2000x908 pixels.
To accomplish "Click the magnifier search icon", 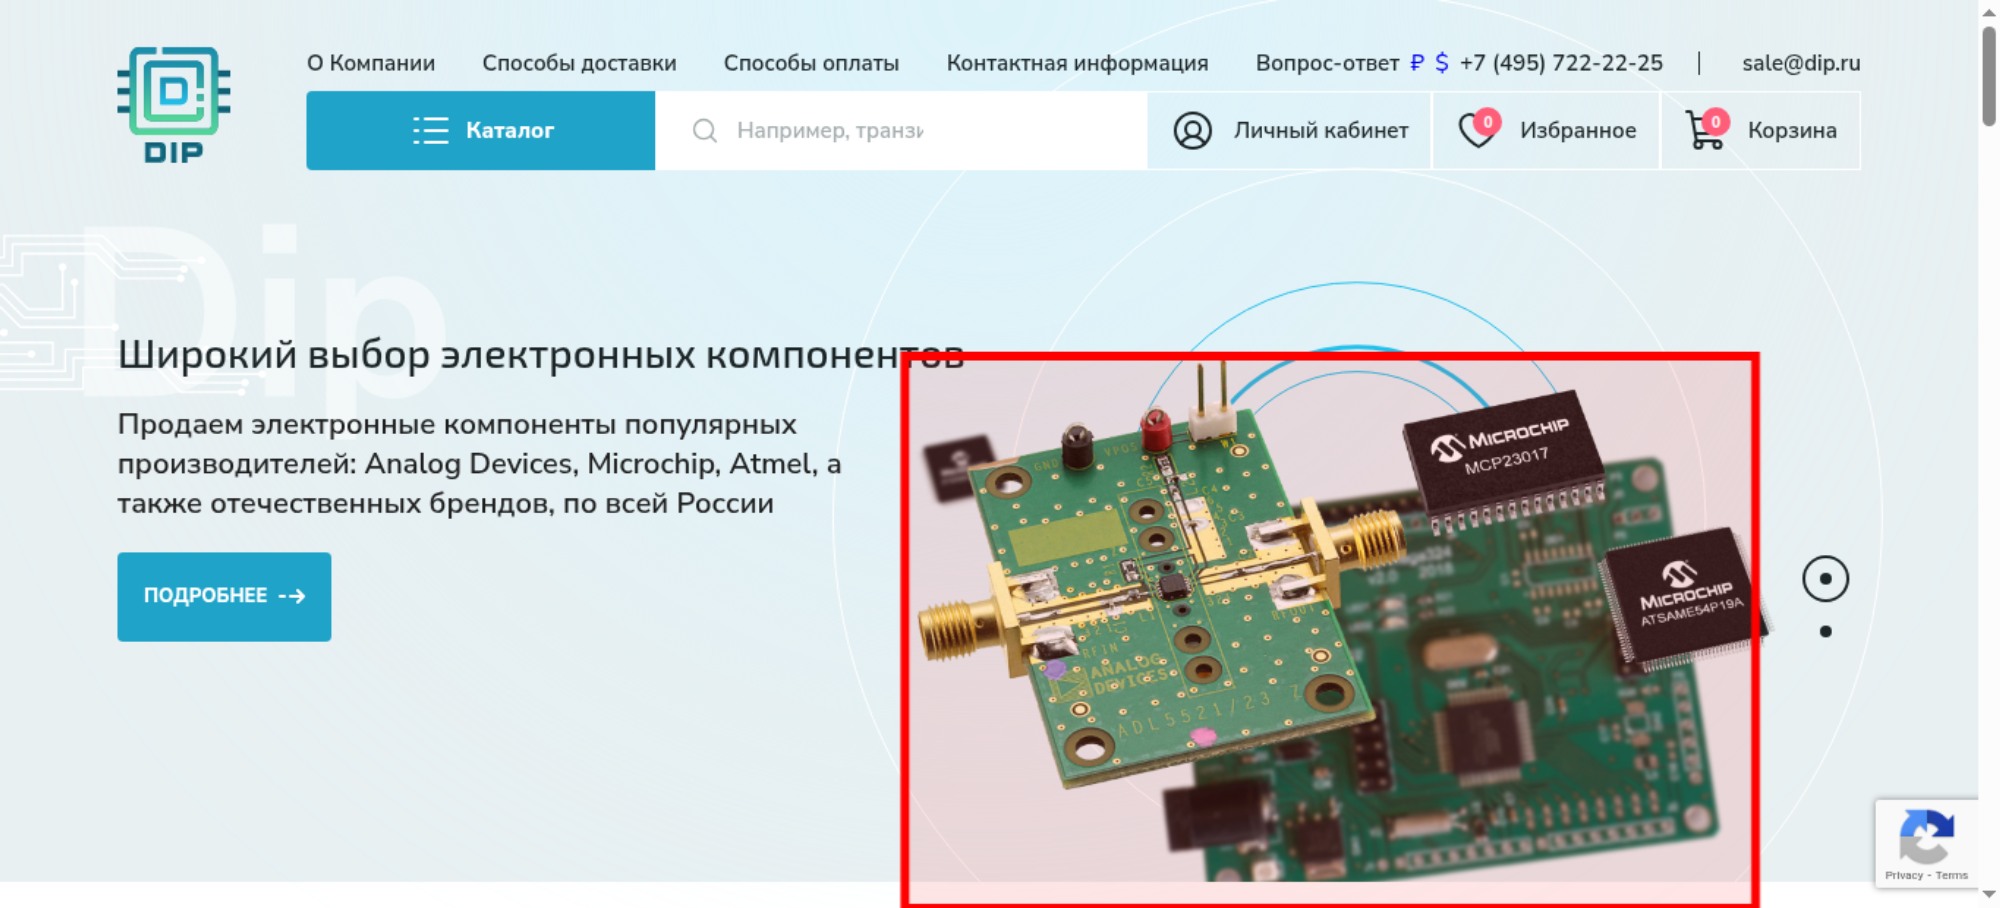I will 705,131.
